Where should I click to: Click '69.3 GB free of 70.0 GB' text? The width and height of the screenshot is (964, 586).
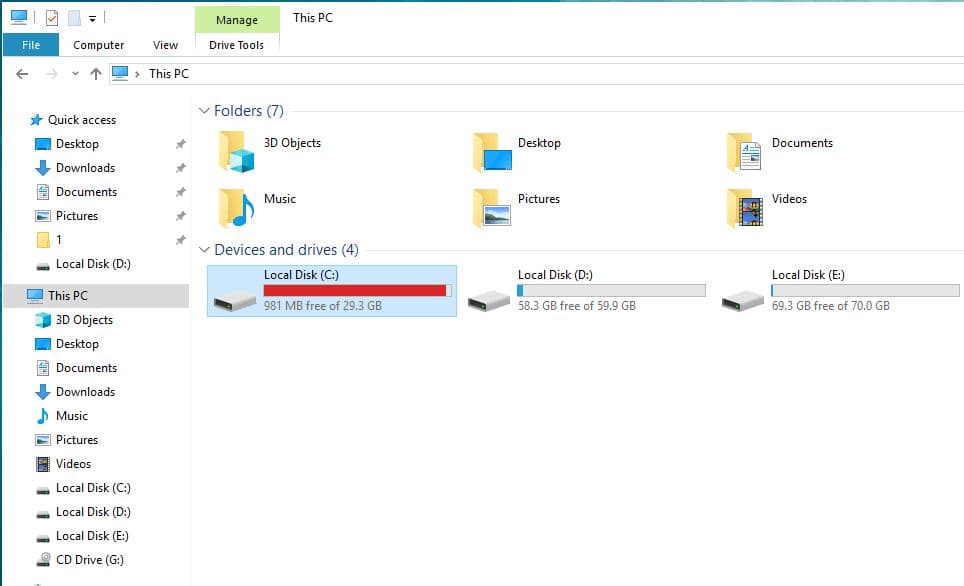tap(831, 306)
